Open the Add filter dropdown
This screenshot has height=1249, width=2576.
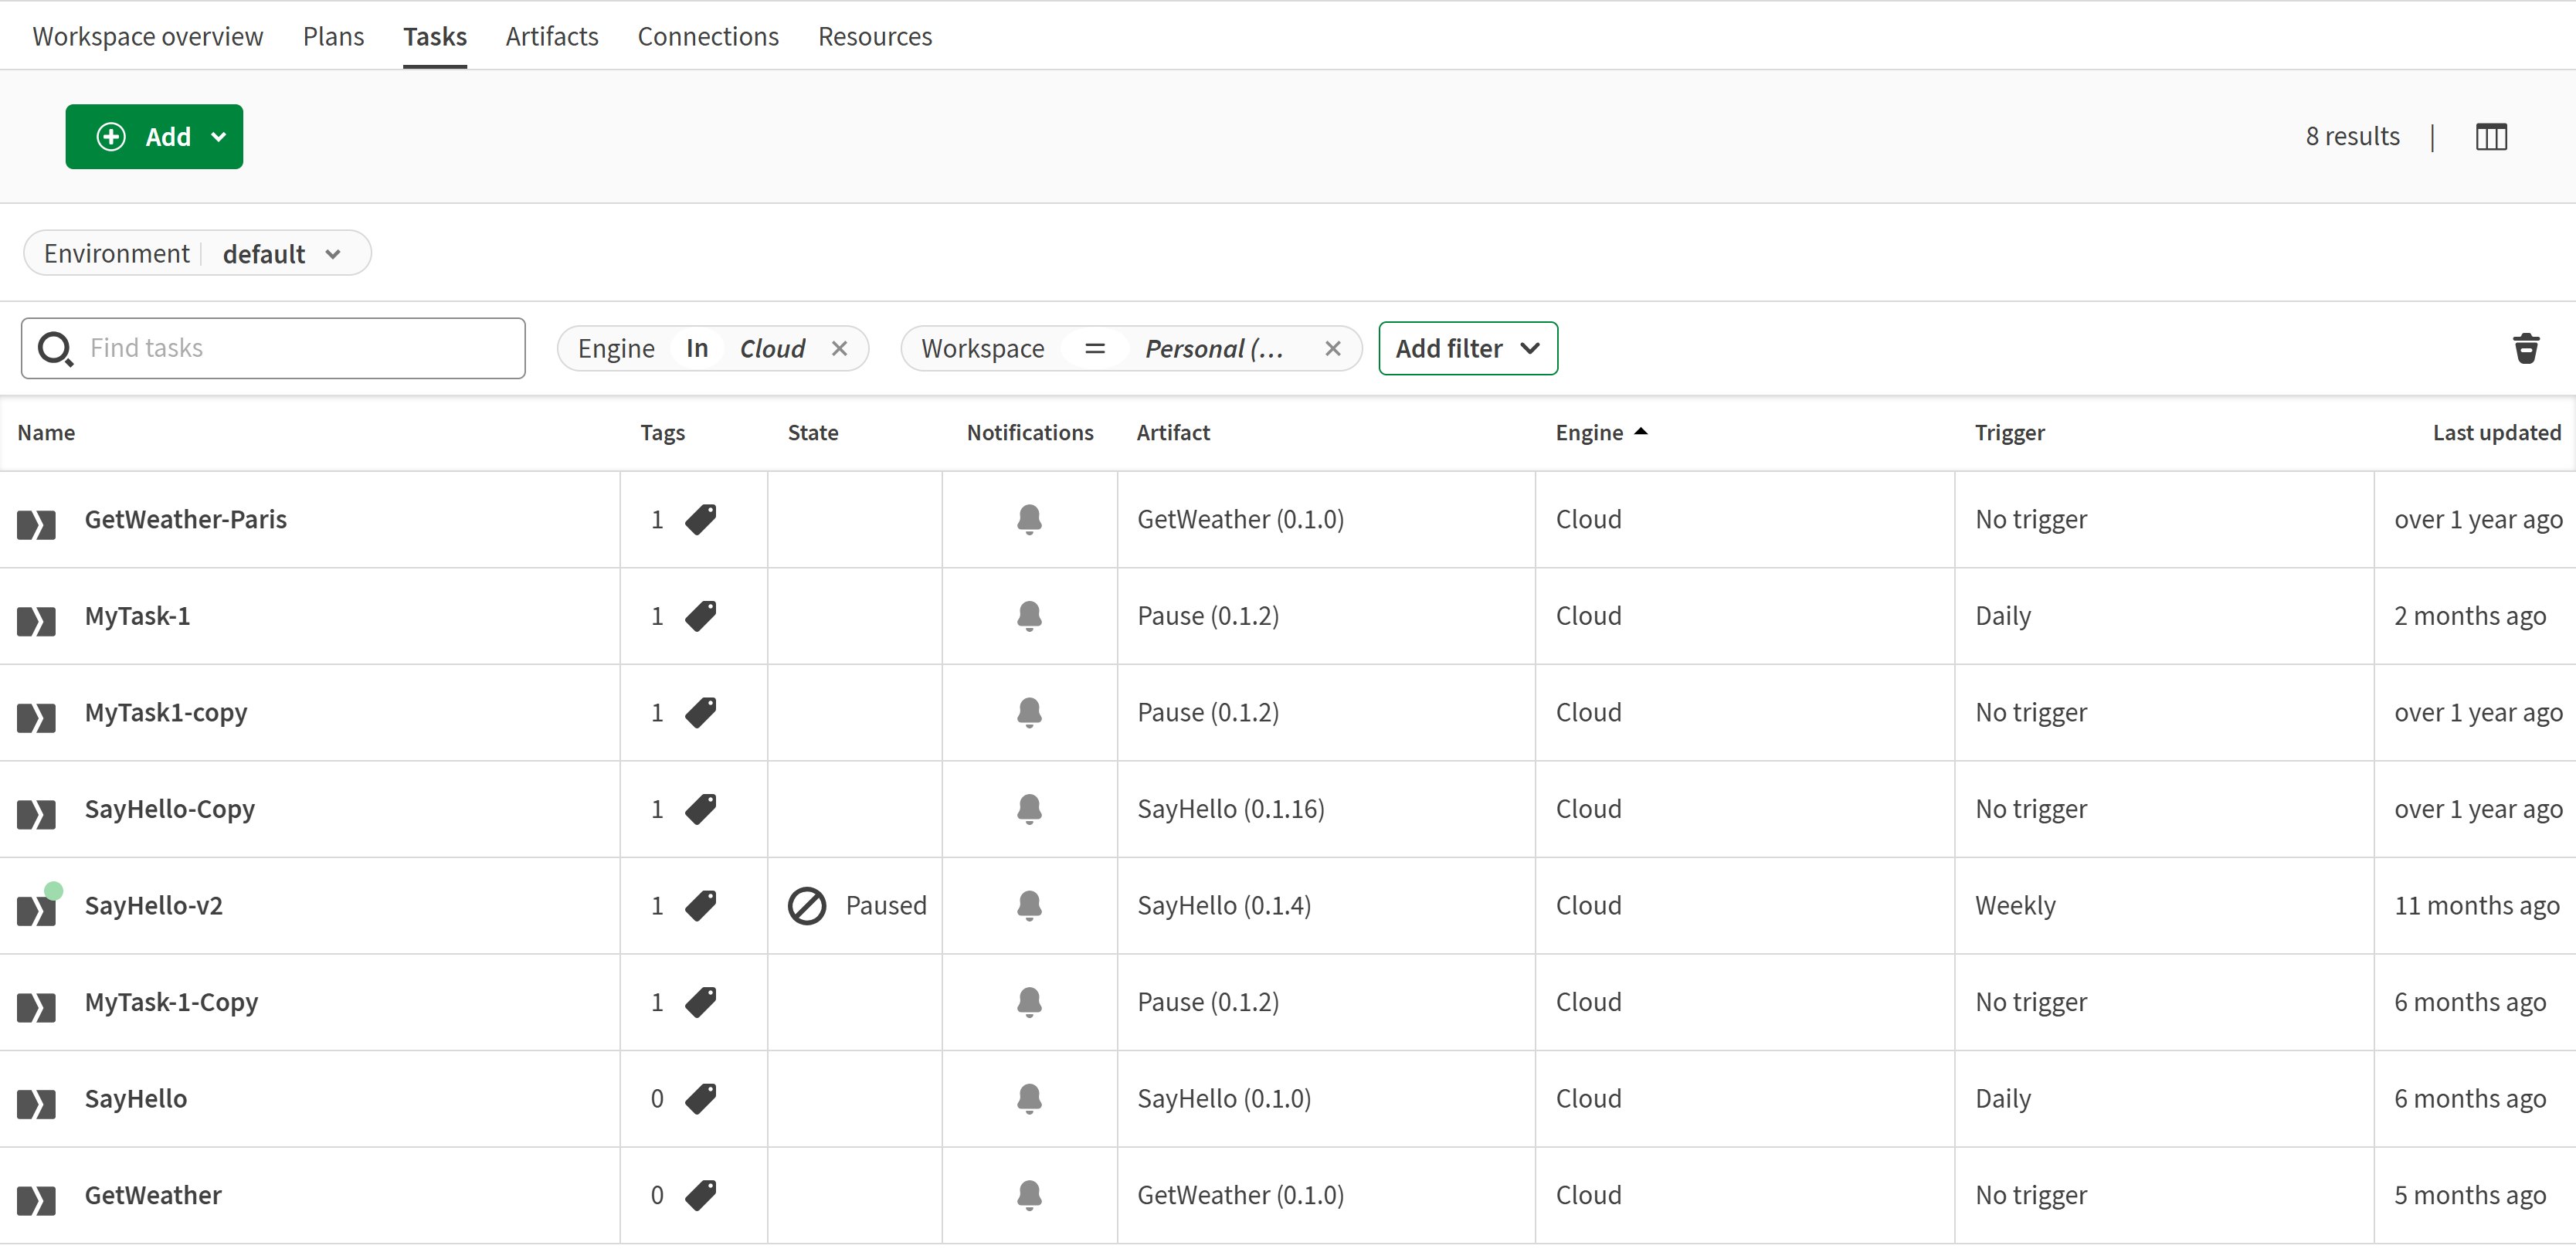pyautogui.click(x=1467, y=347)
